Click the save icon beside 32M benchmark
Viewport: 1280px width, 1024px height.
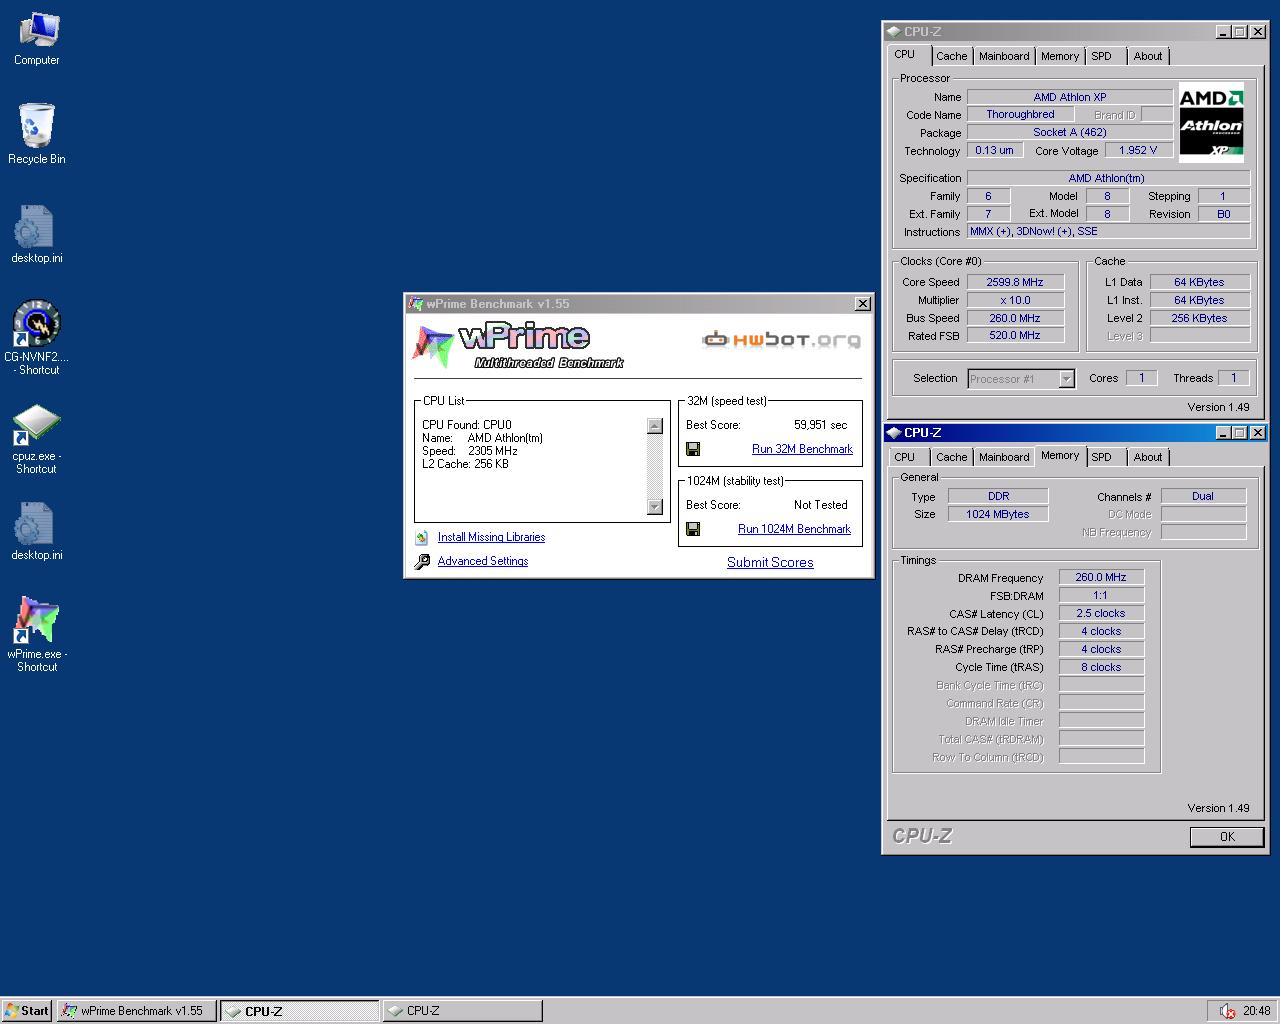pos(693,449)
